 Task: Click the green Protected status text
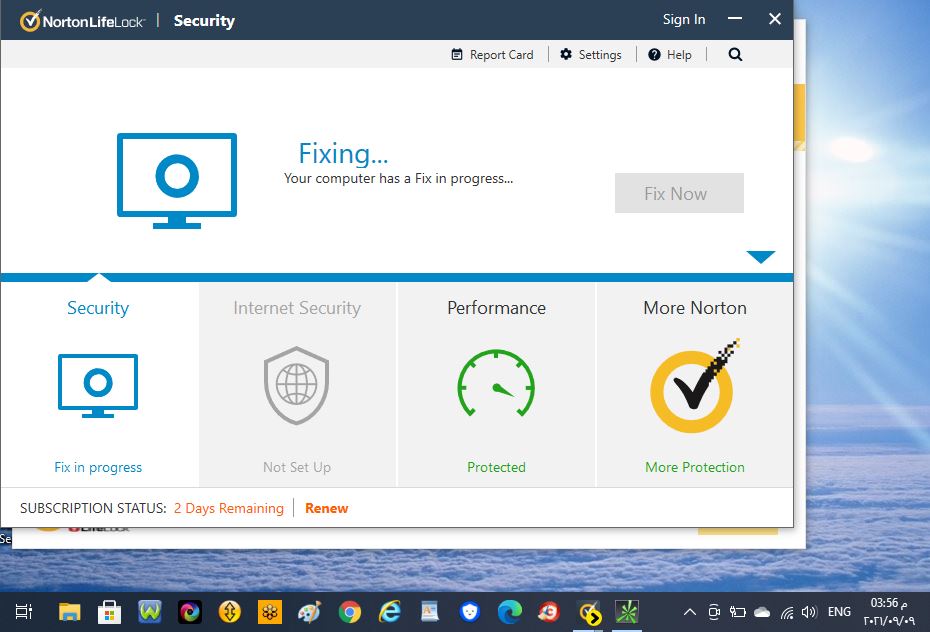[x=496, y=467]
